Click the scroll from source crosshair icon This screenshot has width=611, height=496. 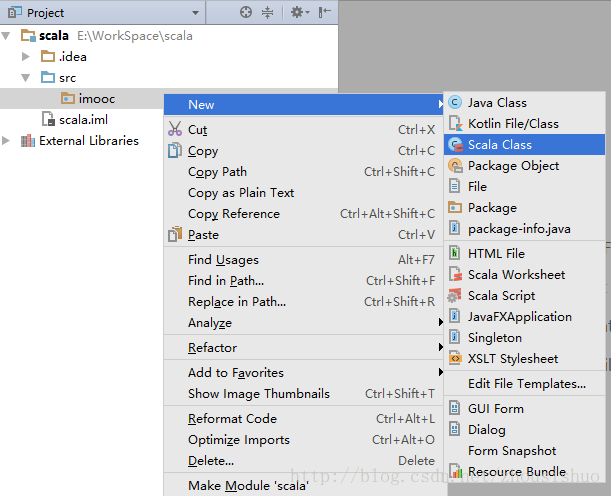pyautogui.click(x=245, y=12)
